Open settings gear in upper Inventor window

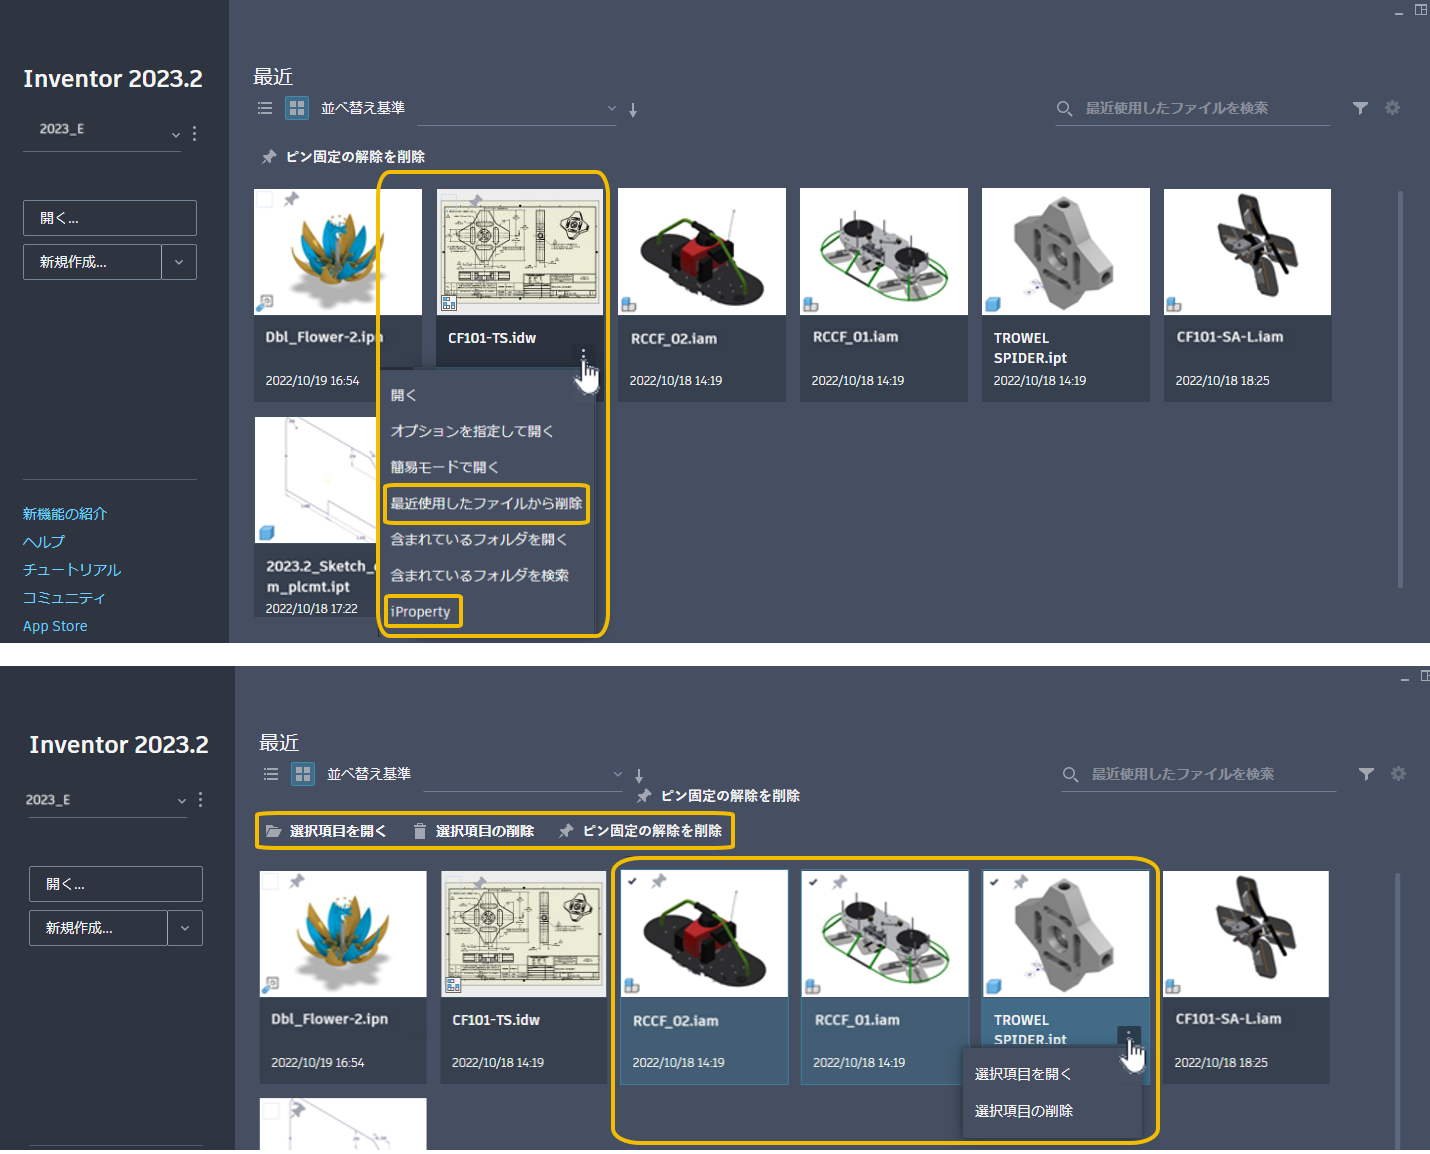(x=1392, y=108)
